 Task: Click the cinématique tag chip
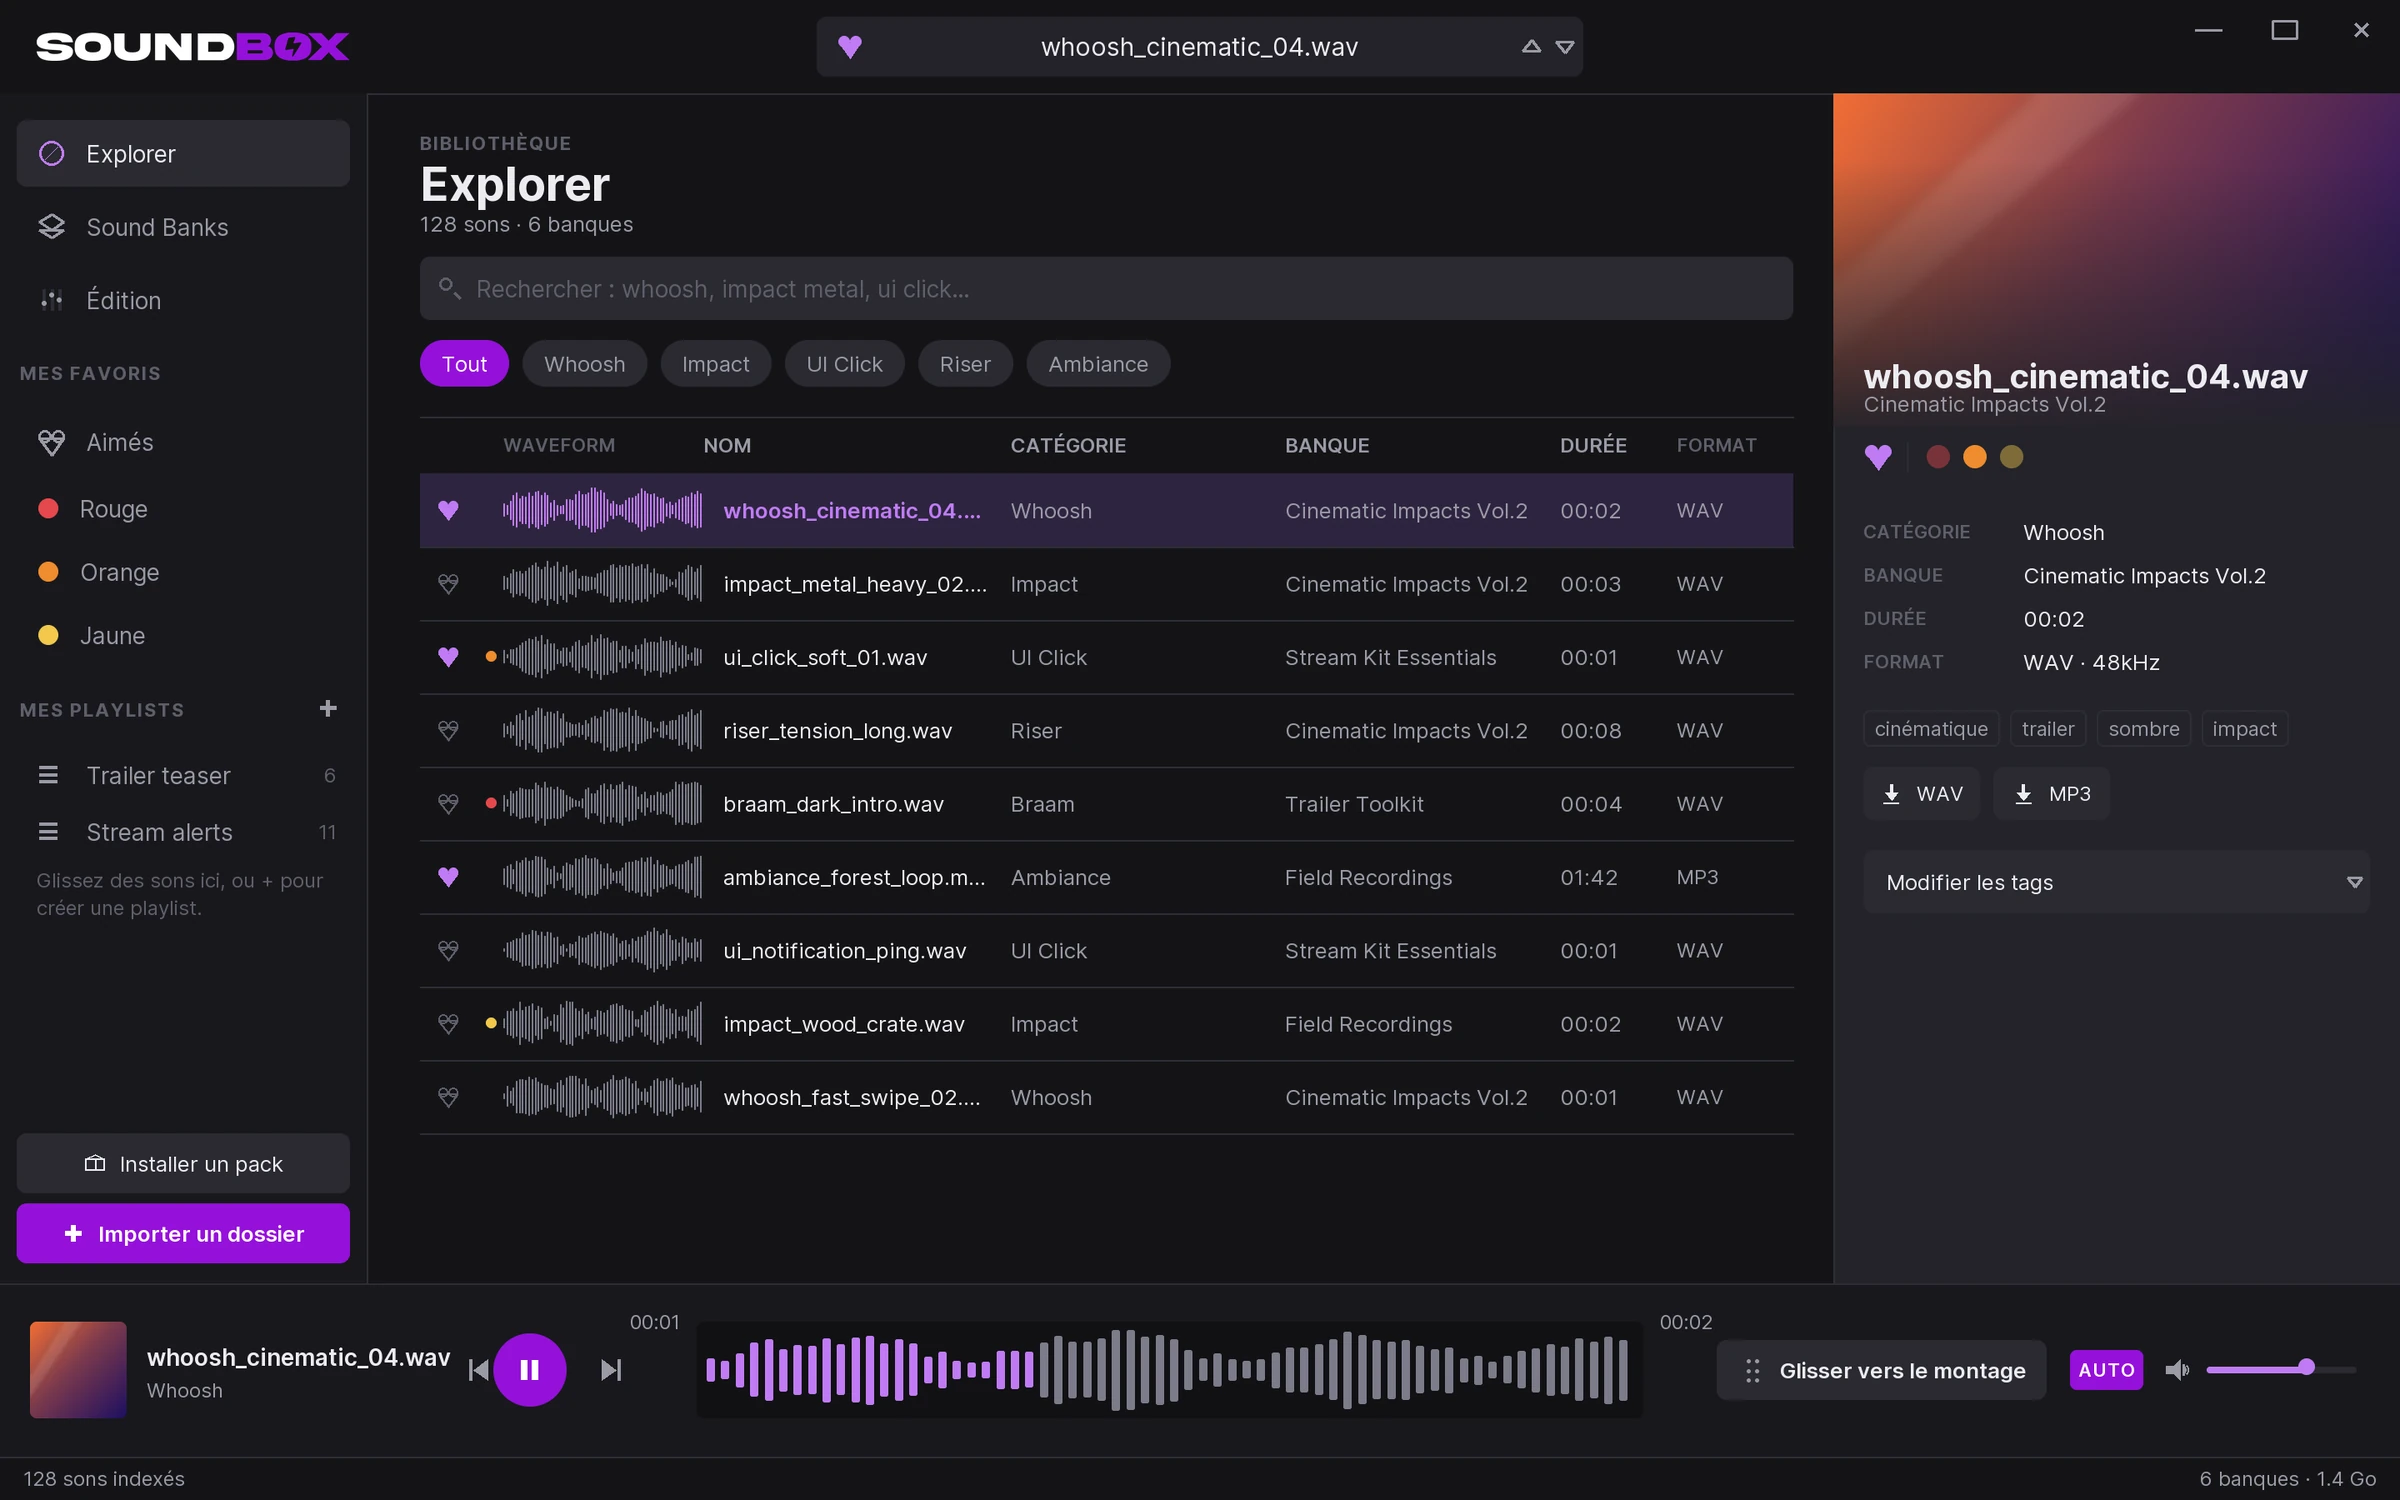1931,729
